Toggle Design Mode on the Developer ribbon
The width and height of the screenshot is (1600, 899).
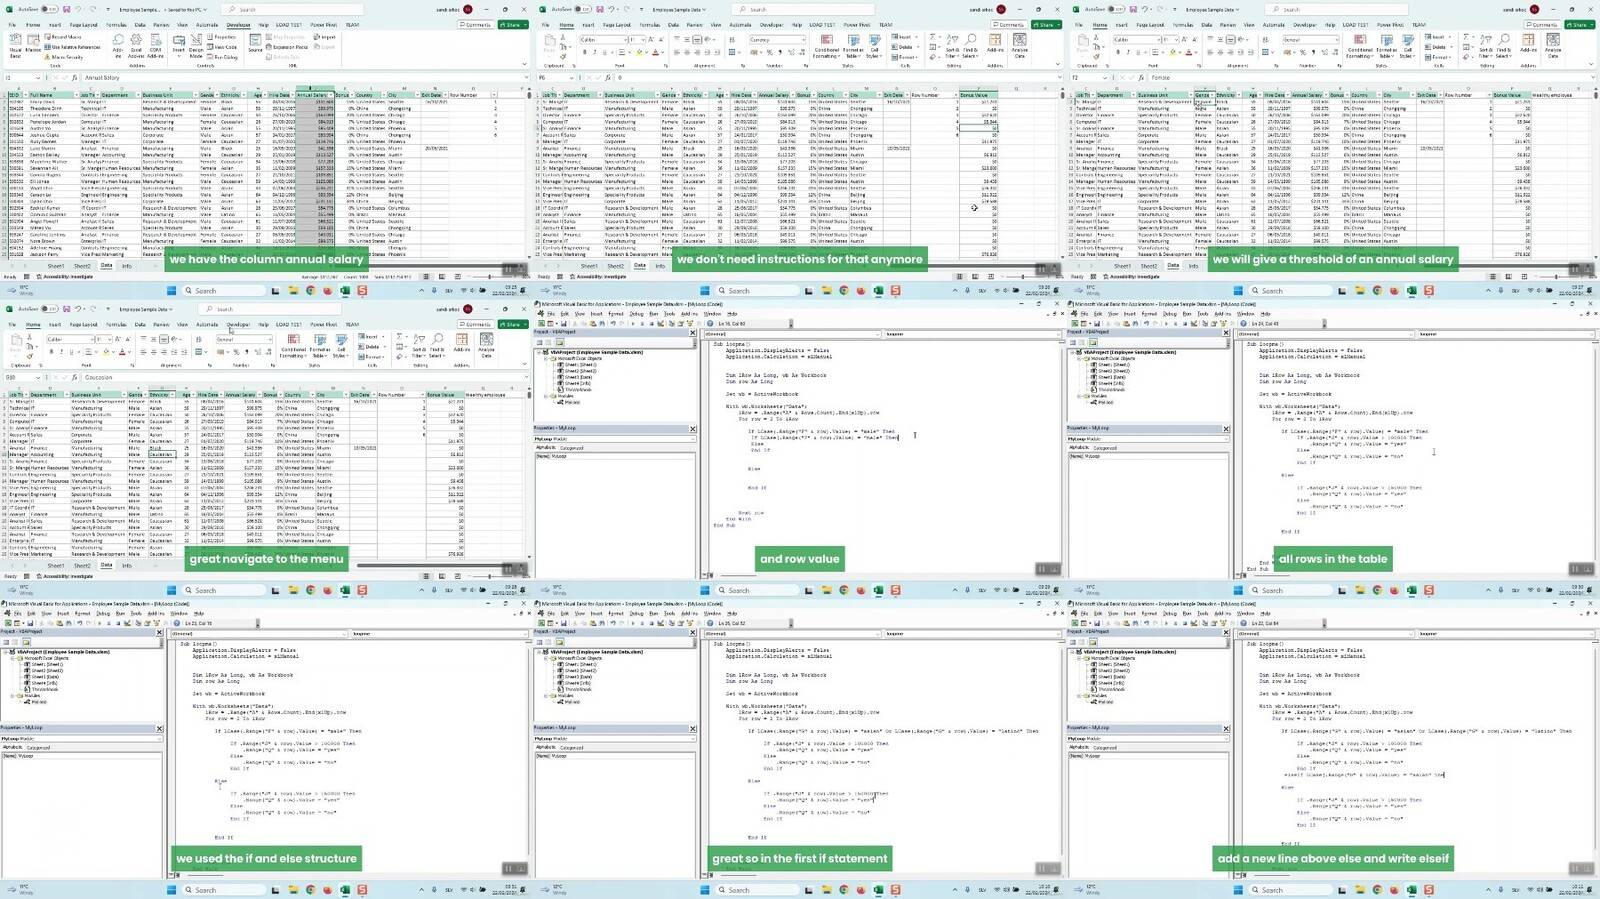pos(196,45)
